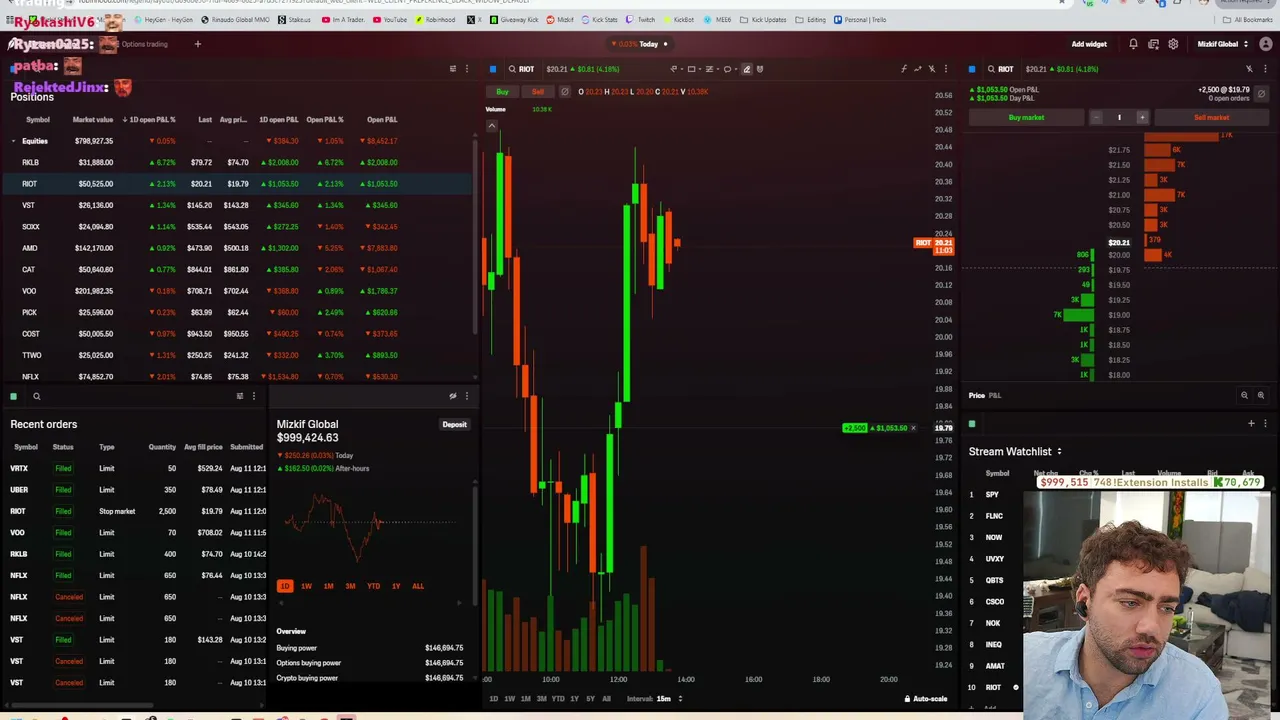1280x720 pixels.
Task: Expand the speech bubble tool options arrow
Action: tap(734, 69)
